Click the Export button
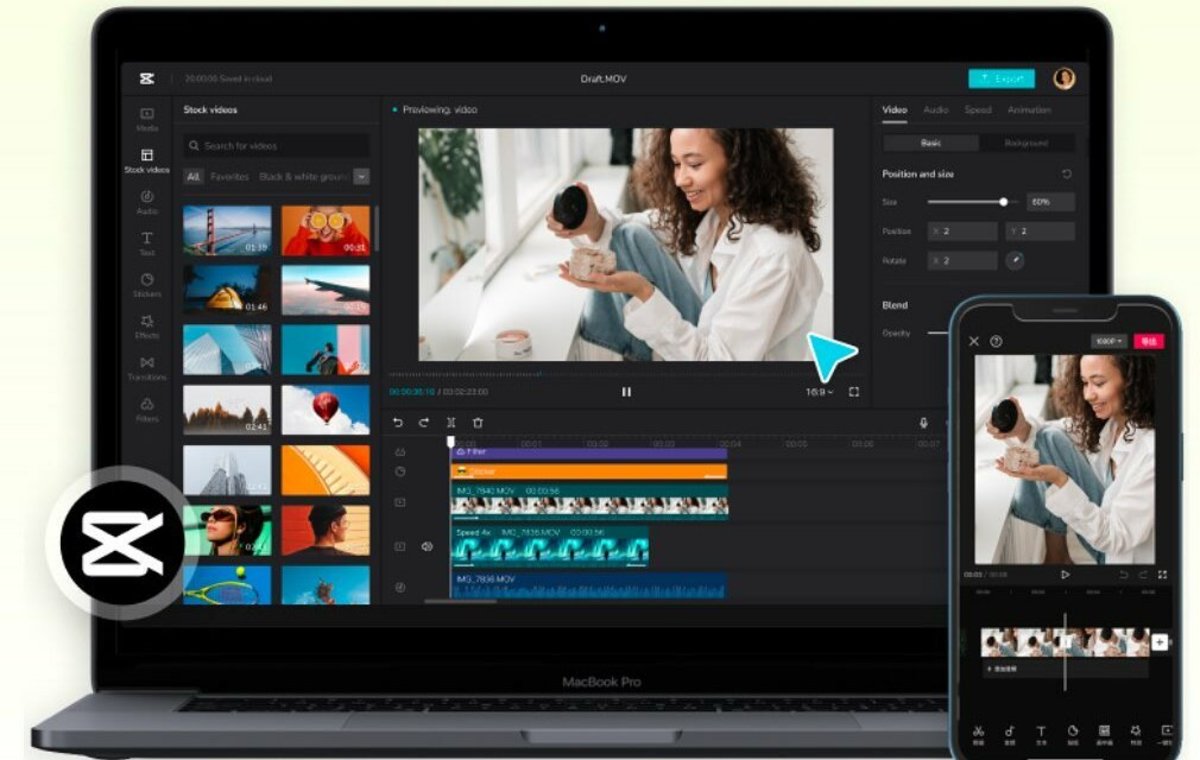This screenshot has width=1200, height=760. pos(1001,77)
